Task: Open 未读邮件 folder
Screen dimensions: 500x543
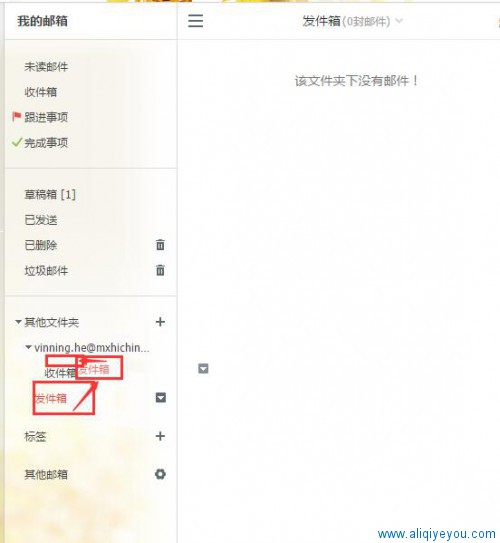Action: (46, 66)
